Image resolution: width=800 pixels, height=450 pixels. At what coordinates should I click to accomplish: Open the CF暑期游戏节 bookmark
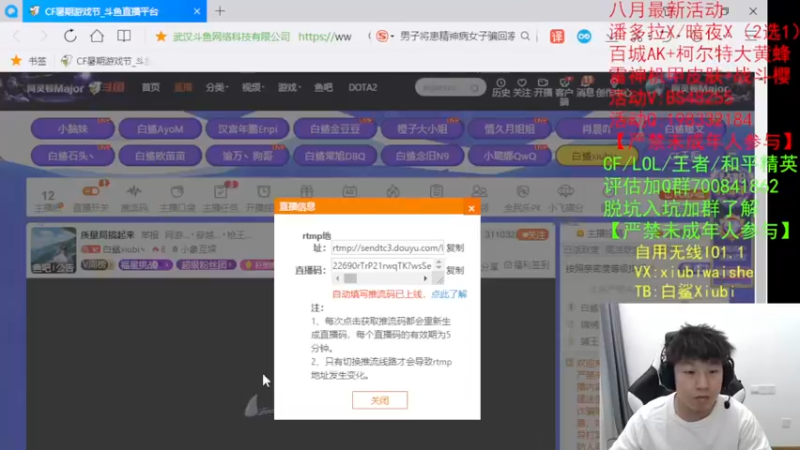coord(106,61)
